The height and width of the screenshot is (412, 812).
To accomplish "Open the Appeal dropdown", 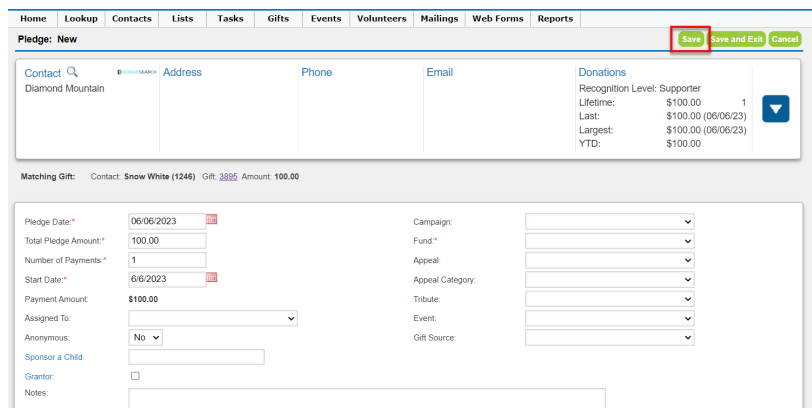I will 610,260.
